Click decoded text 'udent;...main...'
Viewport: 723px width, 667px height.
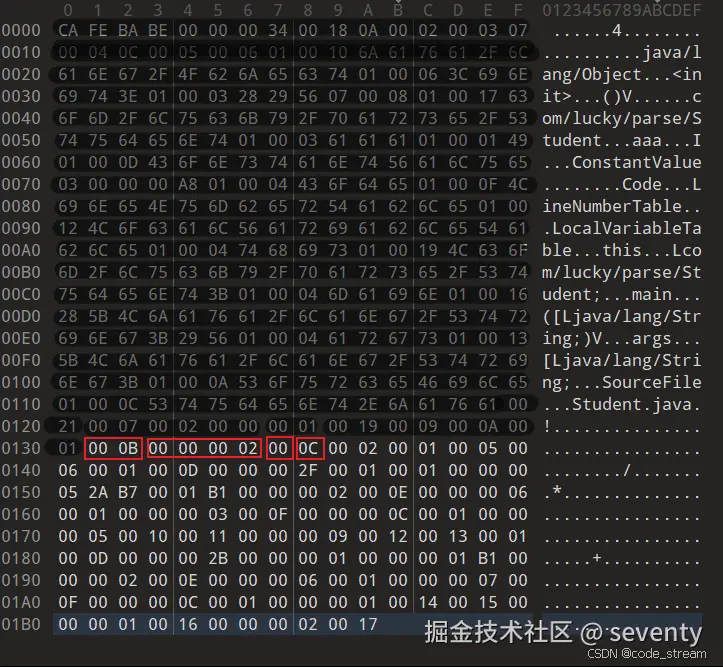pos(622,295)
